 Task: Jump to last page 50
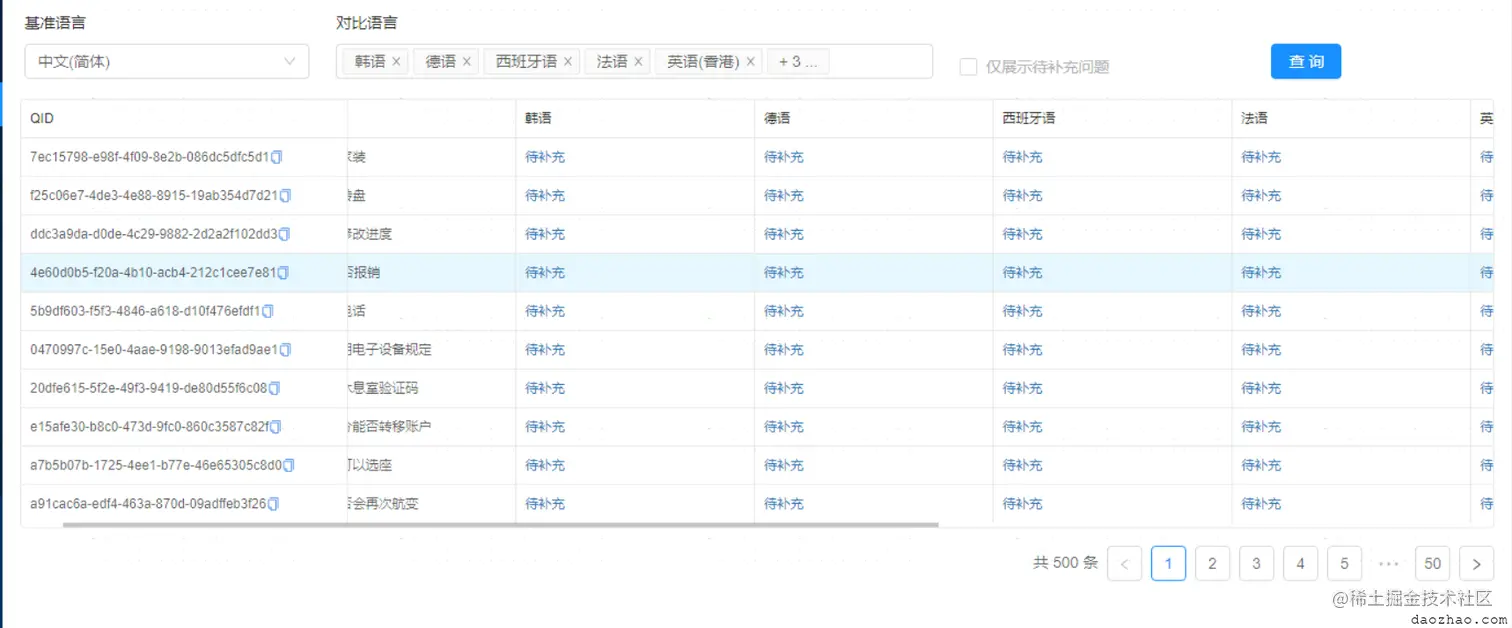[x=1433, y=563]
